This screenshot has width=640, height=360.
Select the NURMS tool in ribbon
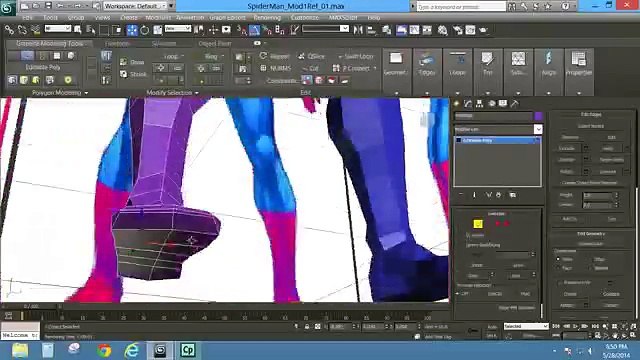click(x=276, y=68)
